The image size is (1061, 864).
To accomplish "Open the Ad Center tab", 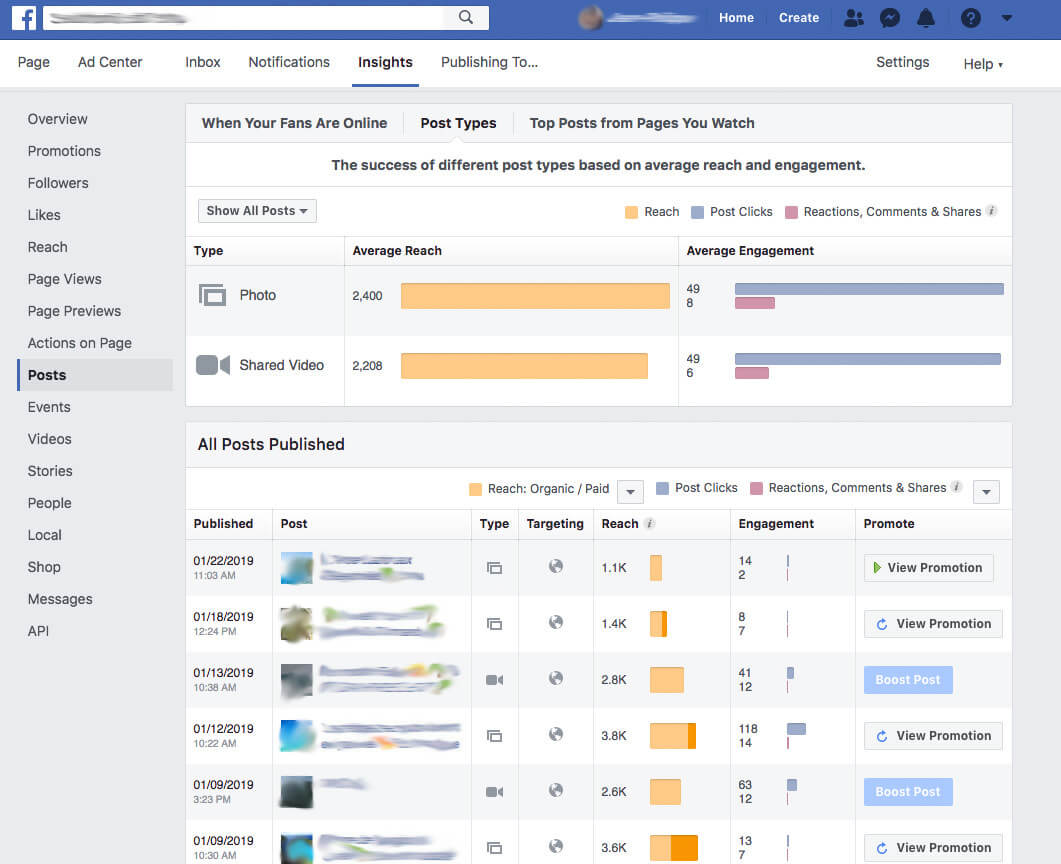I will pos(110,62).
